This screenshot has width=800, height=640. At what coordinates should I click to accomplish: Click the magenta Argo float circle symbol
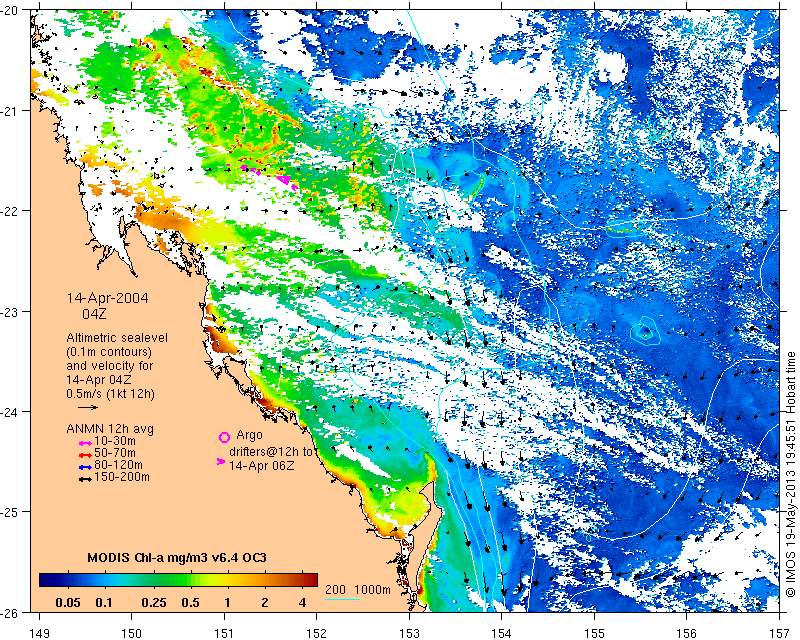224,437
